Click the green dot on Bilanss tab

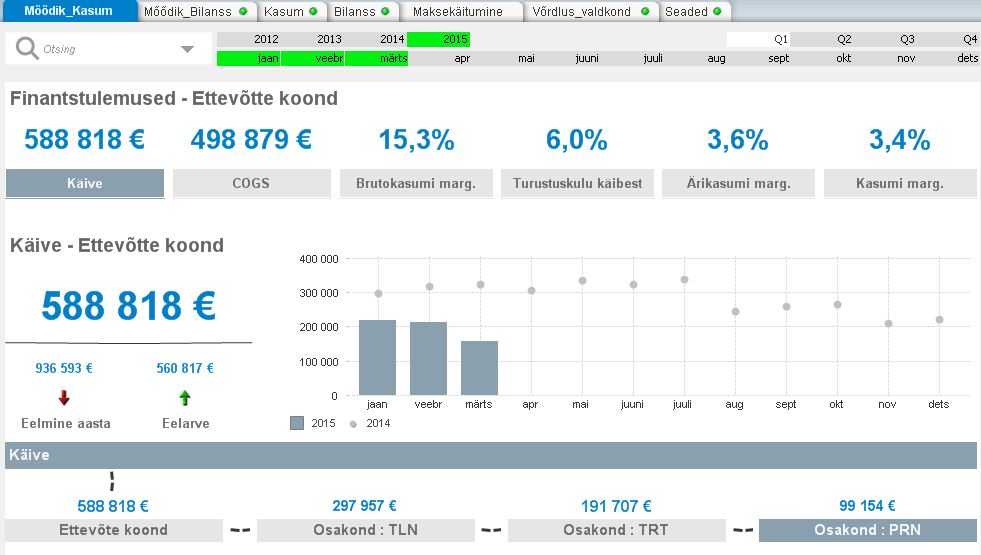(385, 12)
